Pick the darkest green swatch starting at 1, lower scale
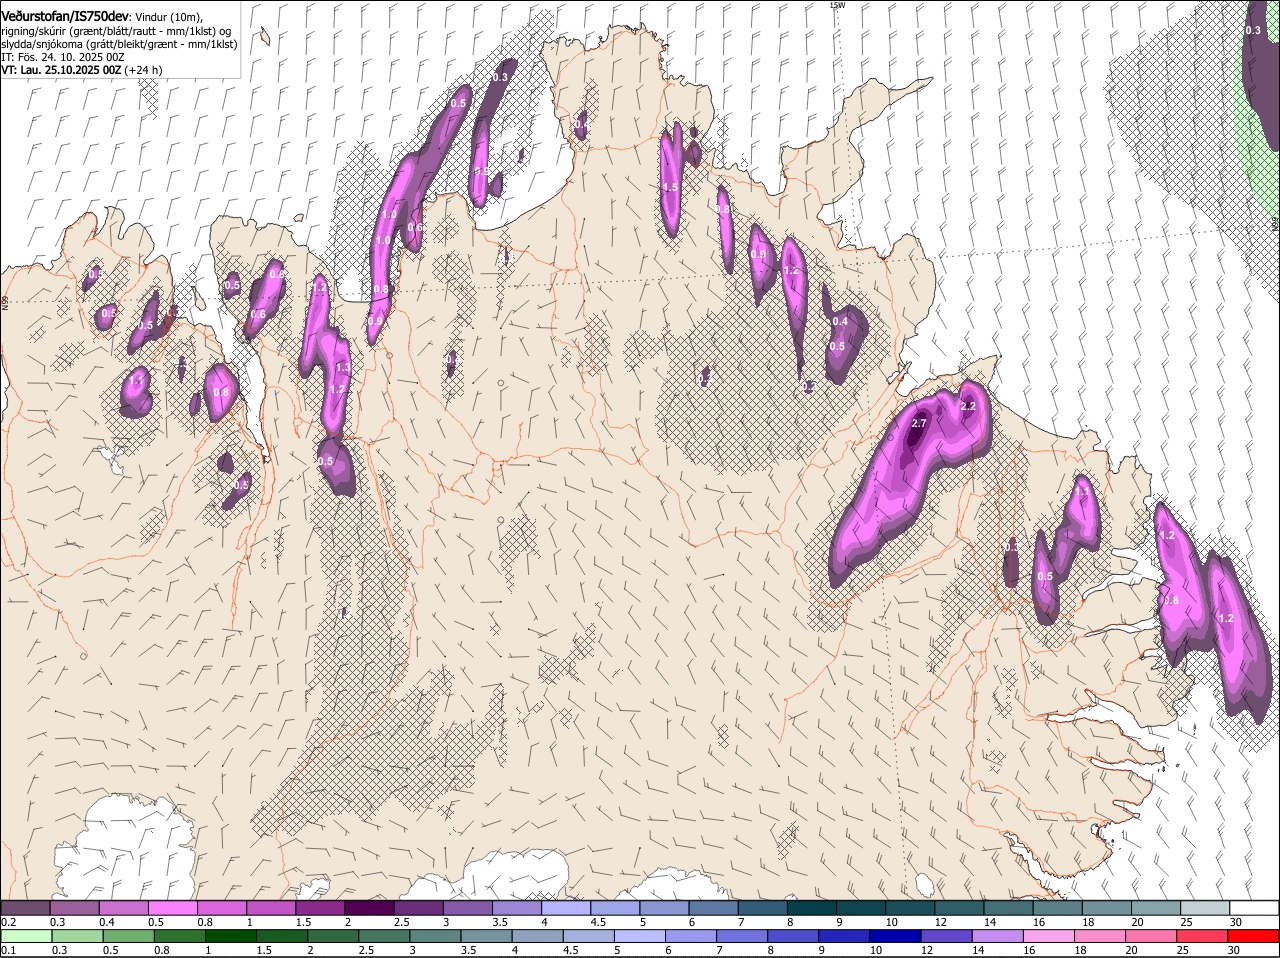1280x958 pixels. pyautogui.click(x=231, y=936)
